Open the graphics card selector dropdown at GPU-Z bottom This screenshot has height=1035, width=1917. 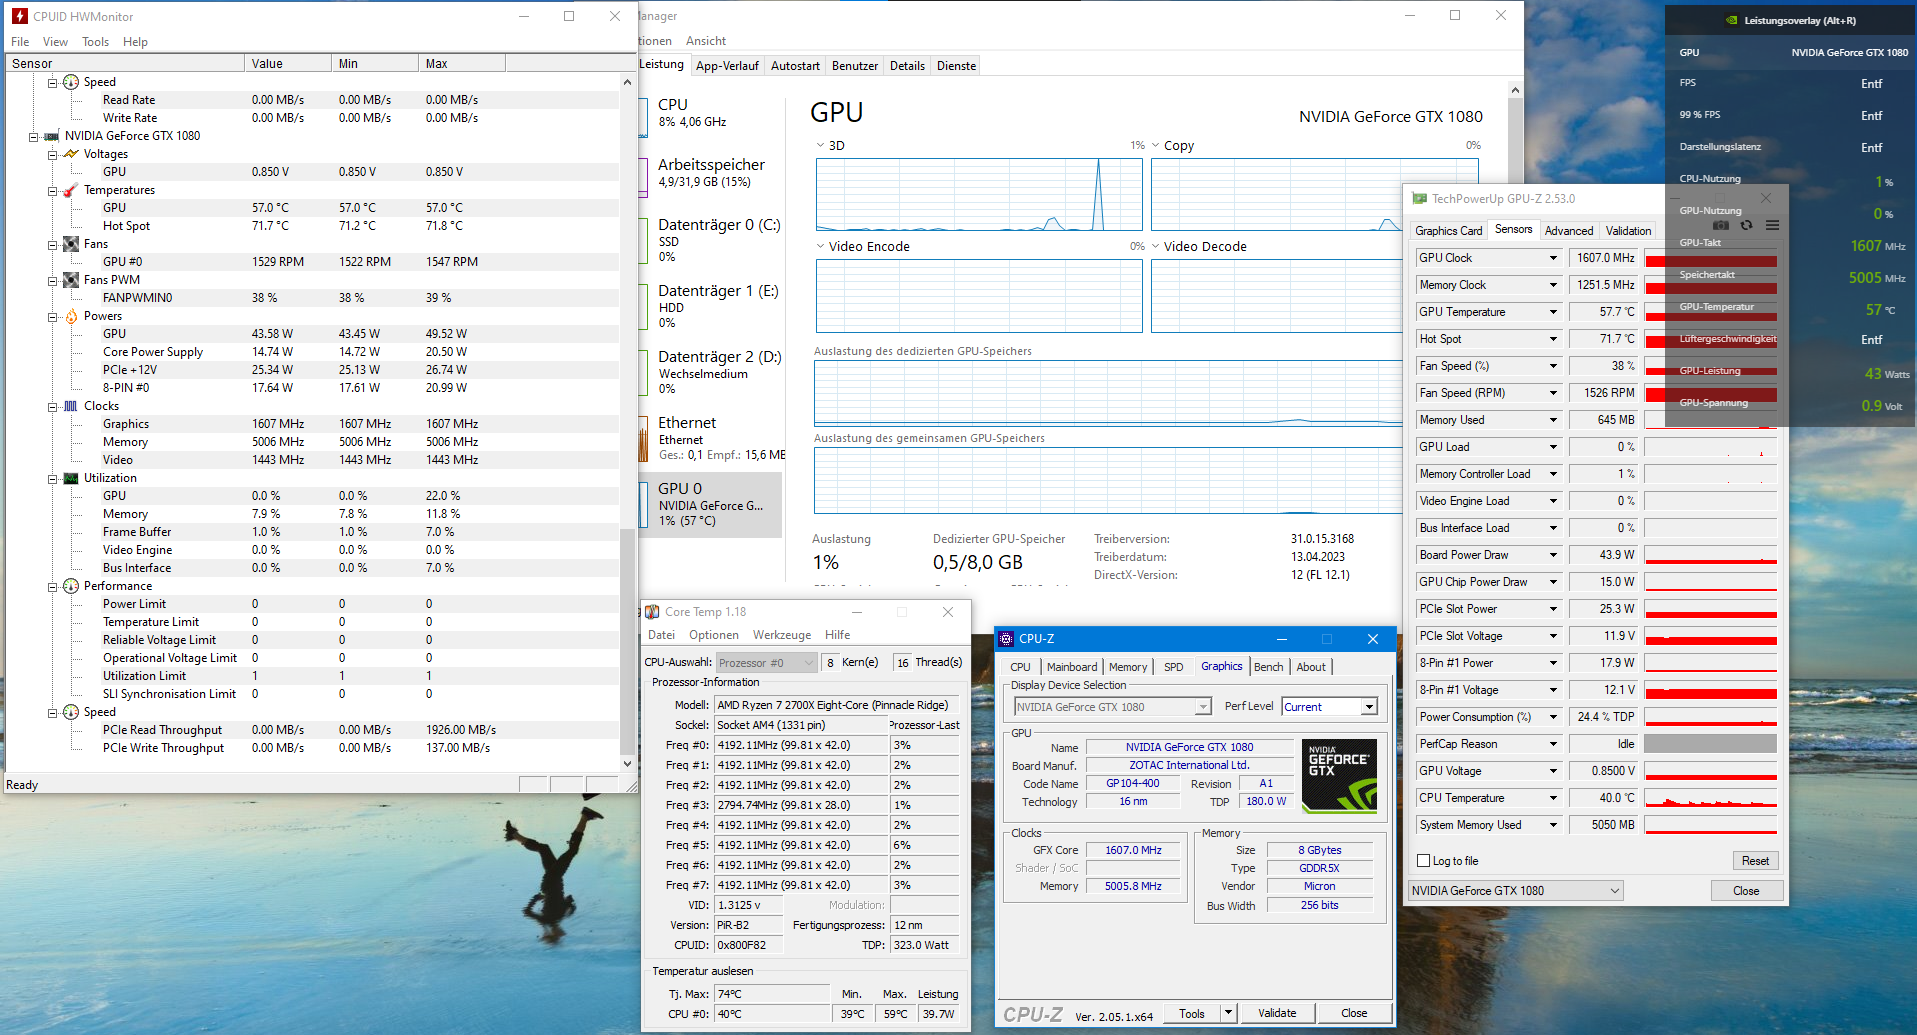tap(1614, 891)
